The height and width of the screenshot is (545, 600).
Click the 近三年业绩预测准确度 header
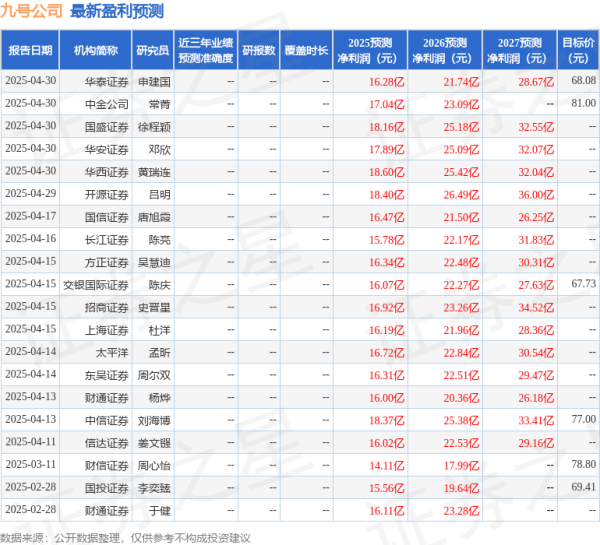[206, 50]
